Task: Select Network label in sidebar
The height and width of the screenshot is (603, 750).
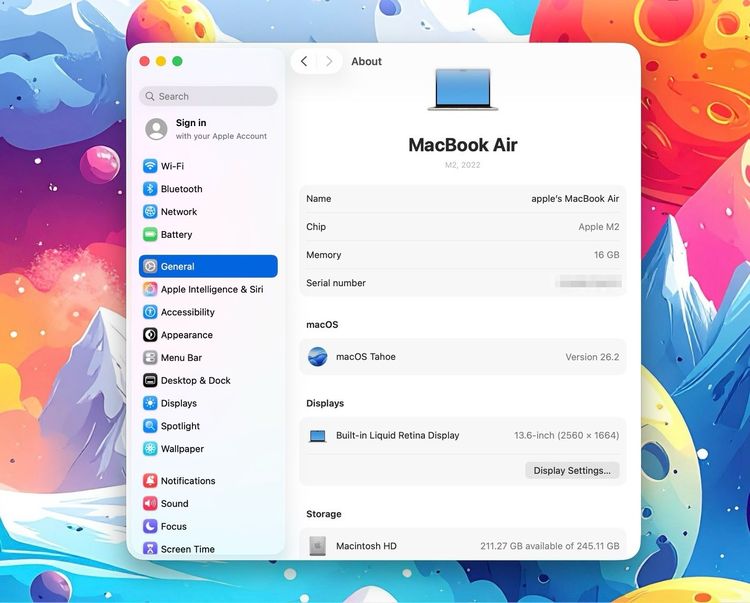Action: click(179, 211)
